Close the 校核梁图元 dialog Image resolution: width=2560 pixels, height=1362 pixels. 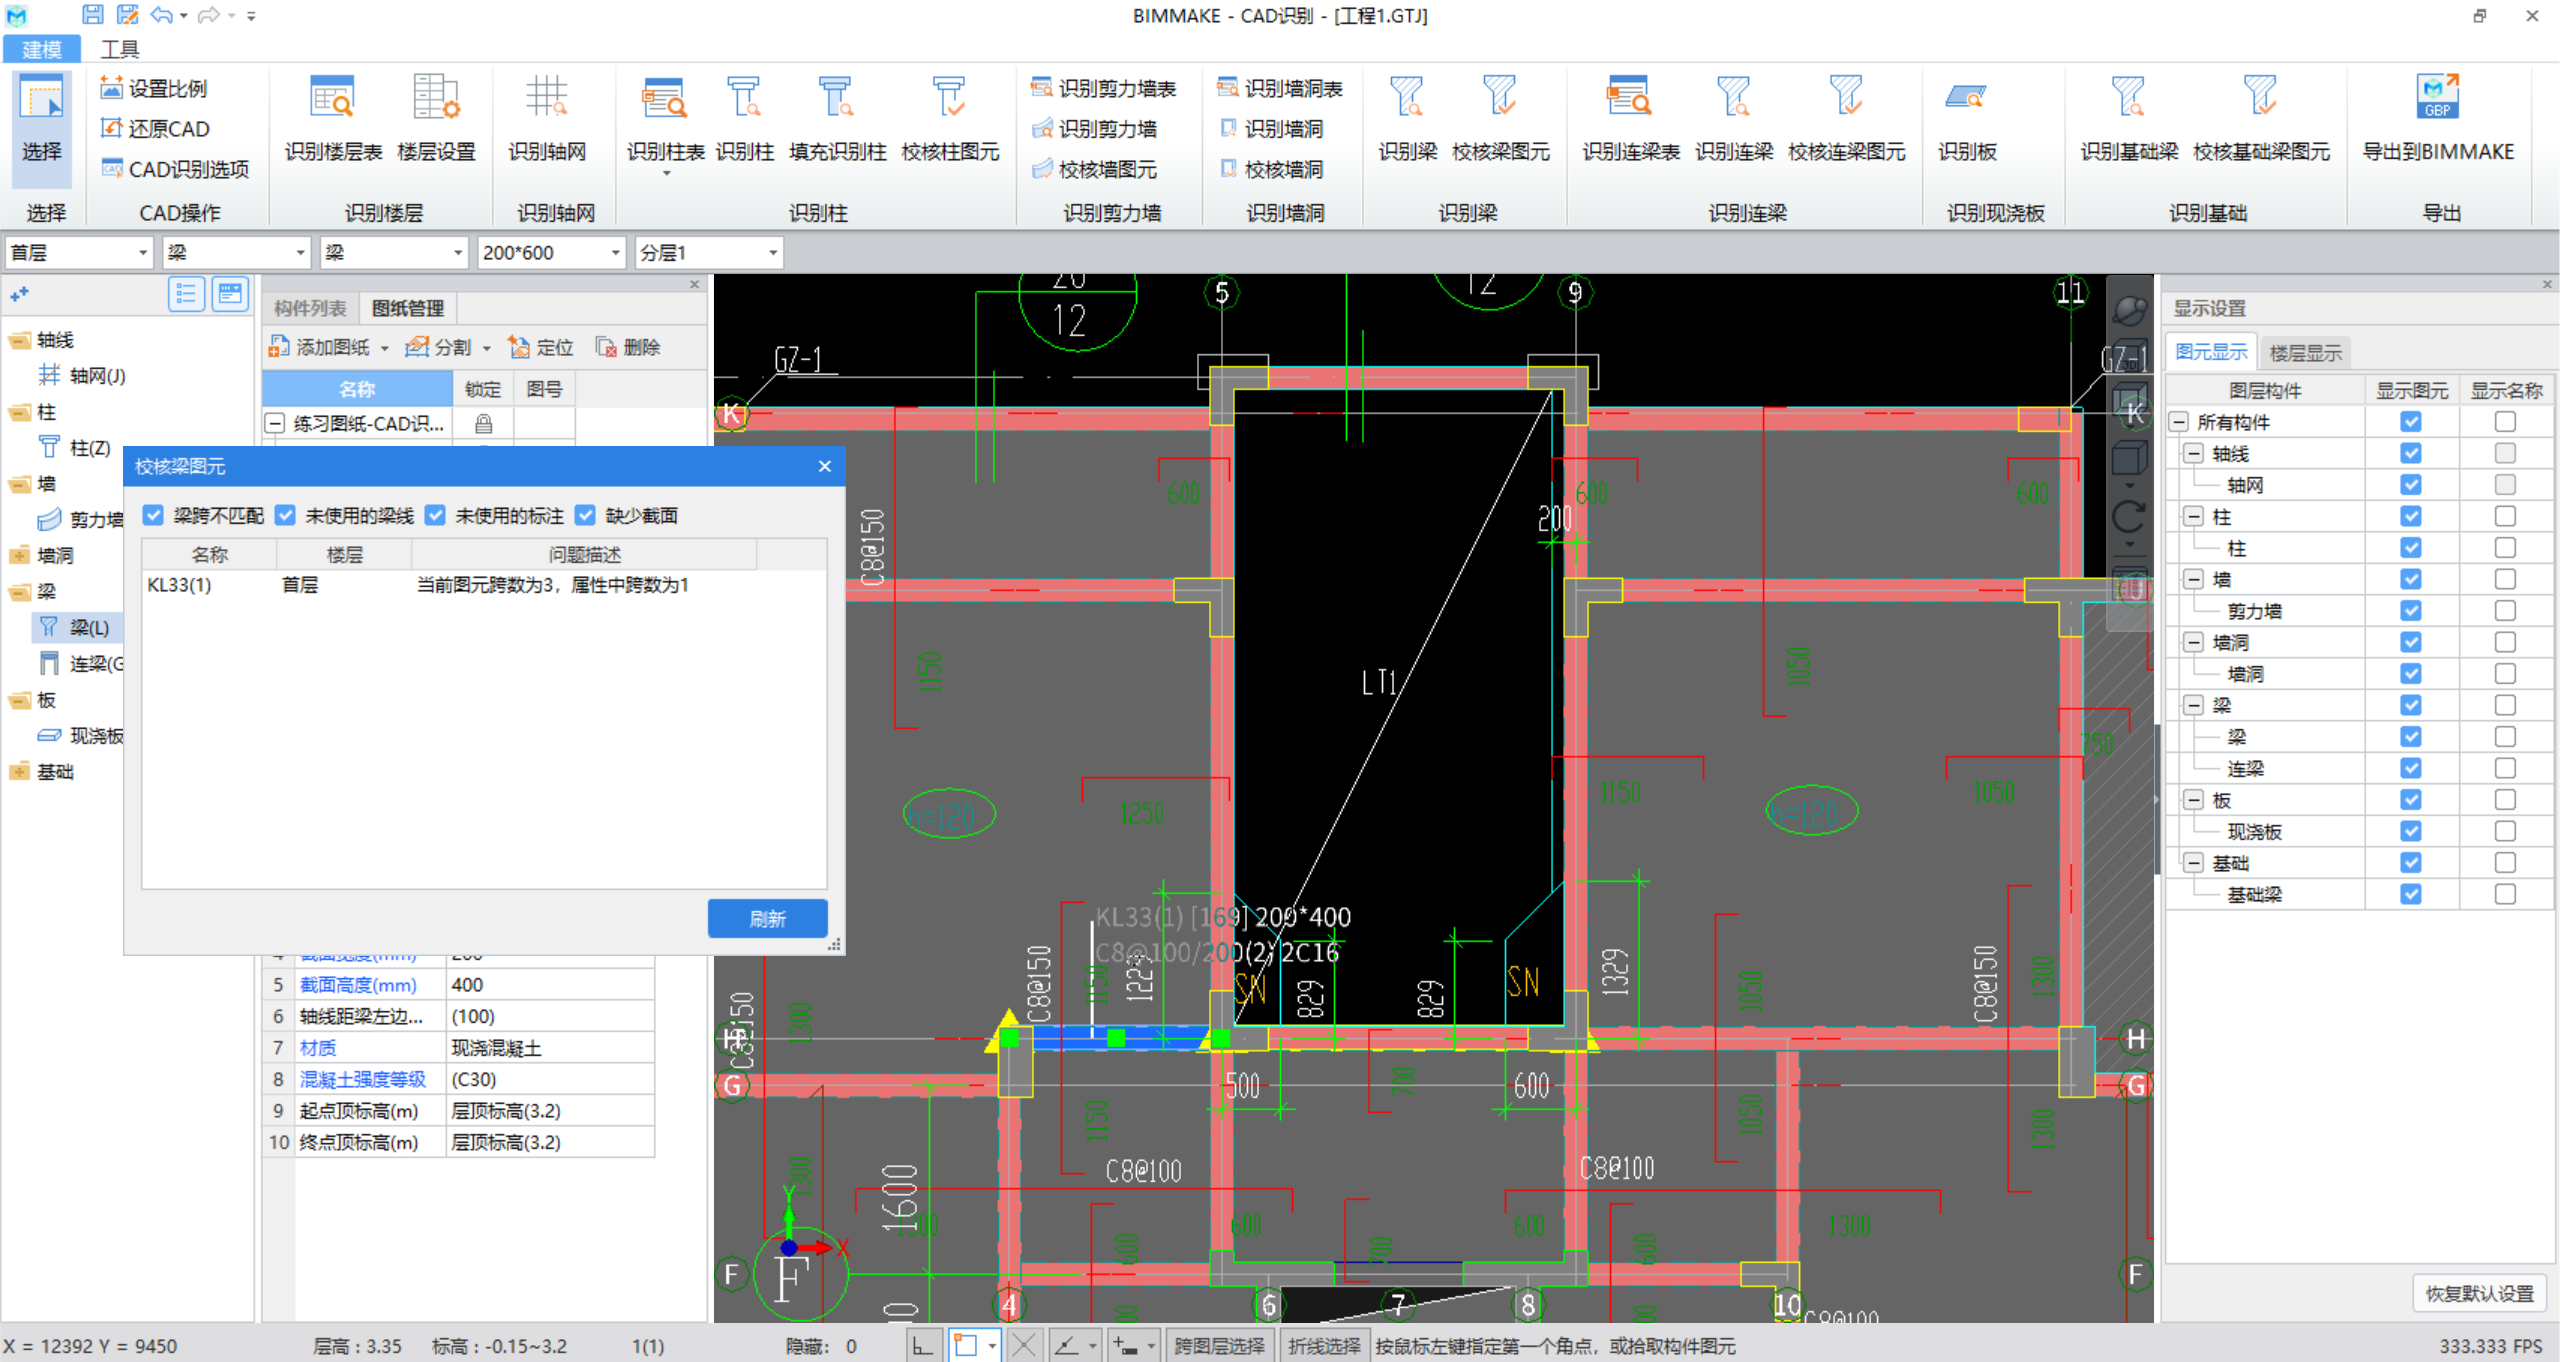[825, 466]
